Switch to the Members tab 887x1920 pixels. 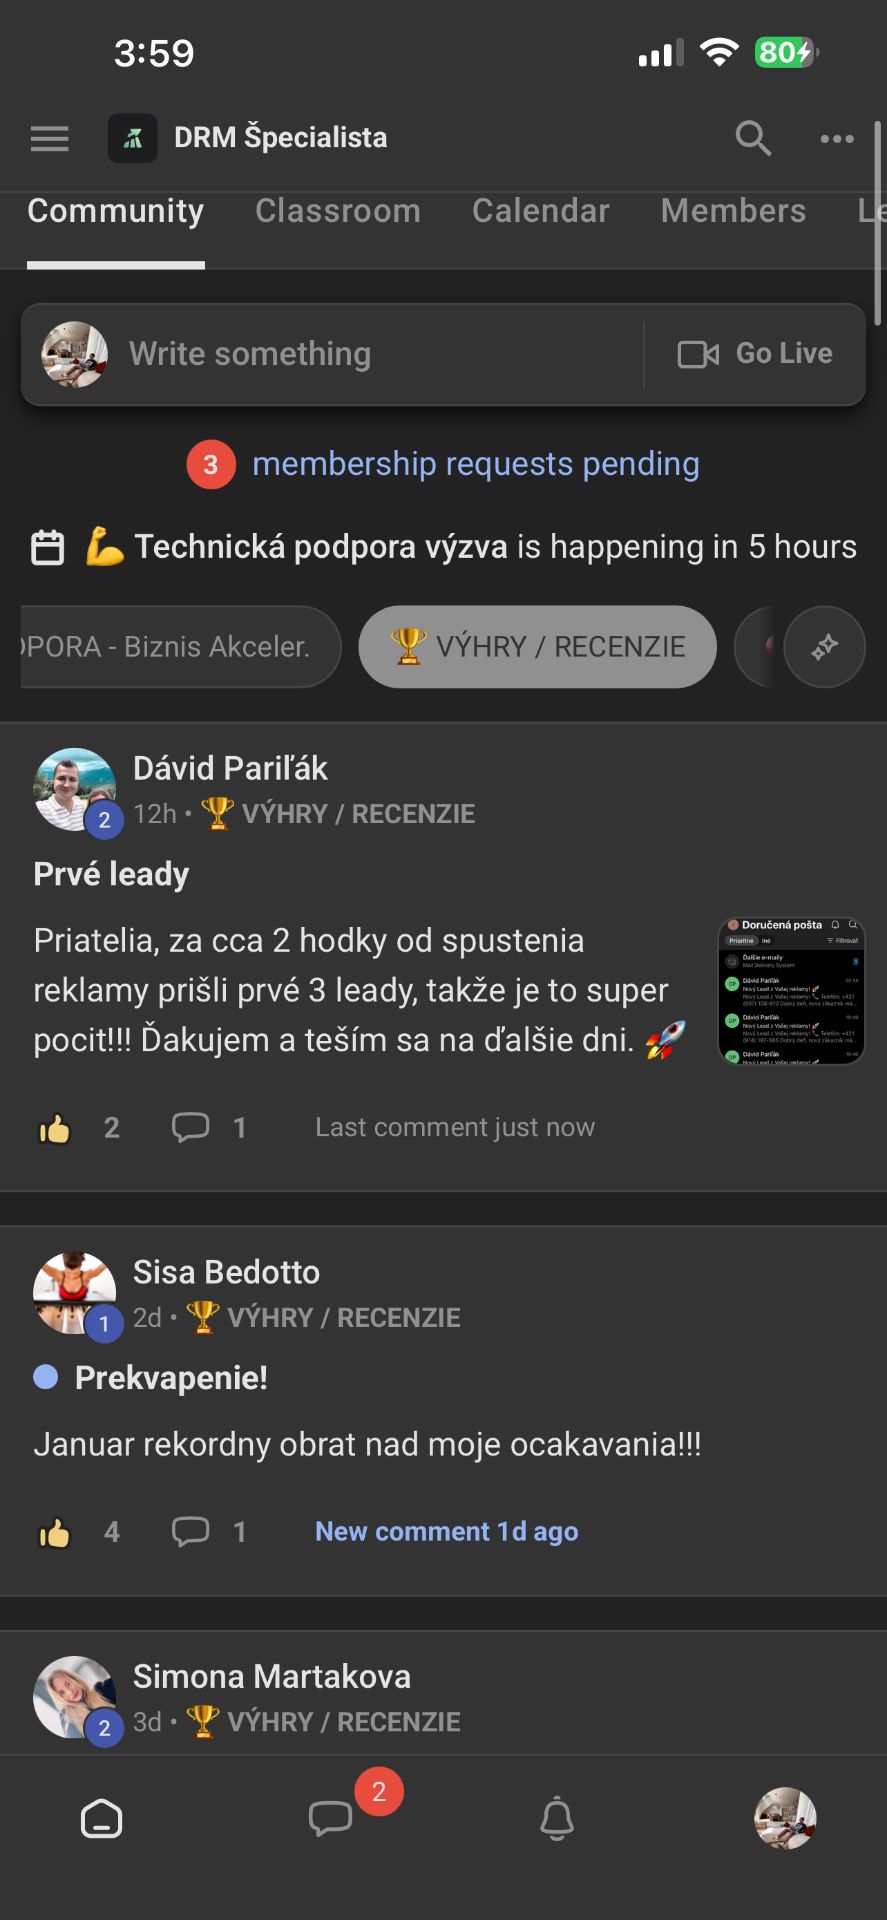click(x=733, y=211)
